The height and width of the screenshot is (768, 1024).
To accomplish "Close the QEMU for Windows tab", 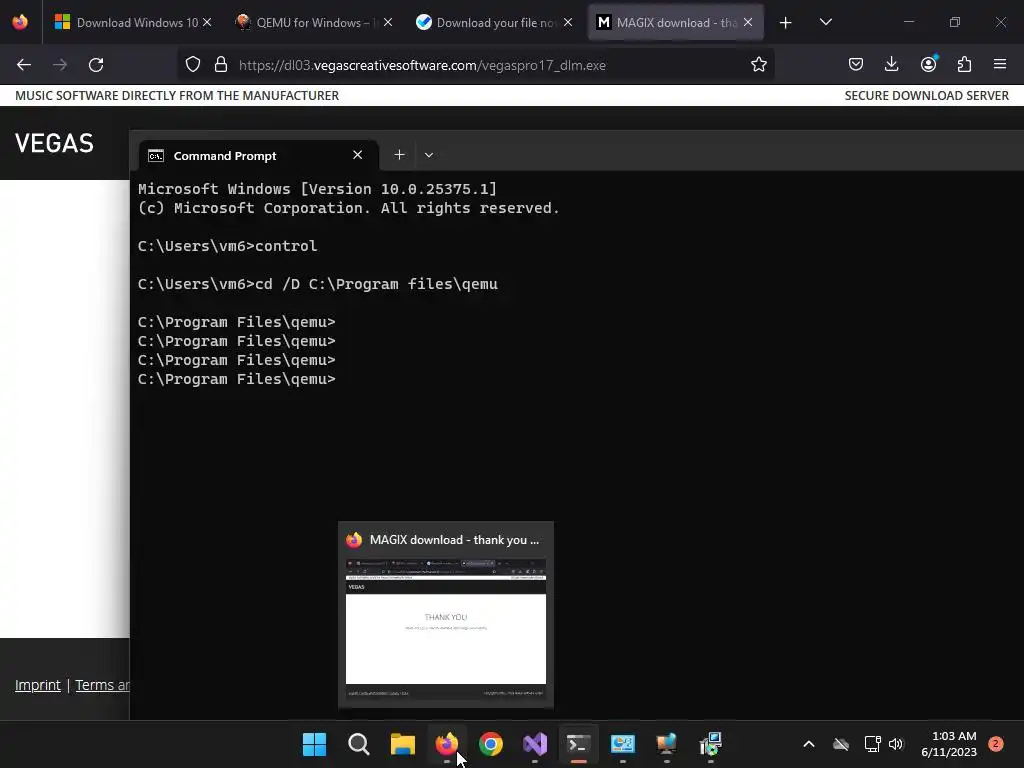I will coord(388,23).
